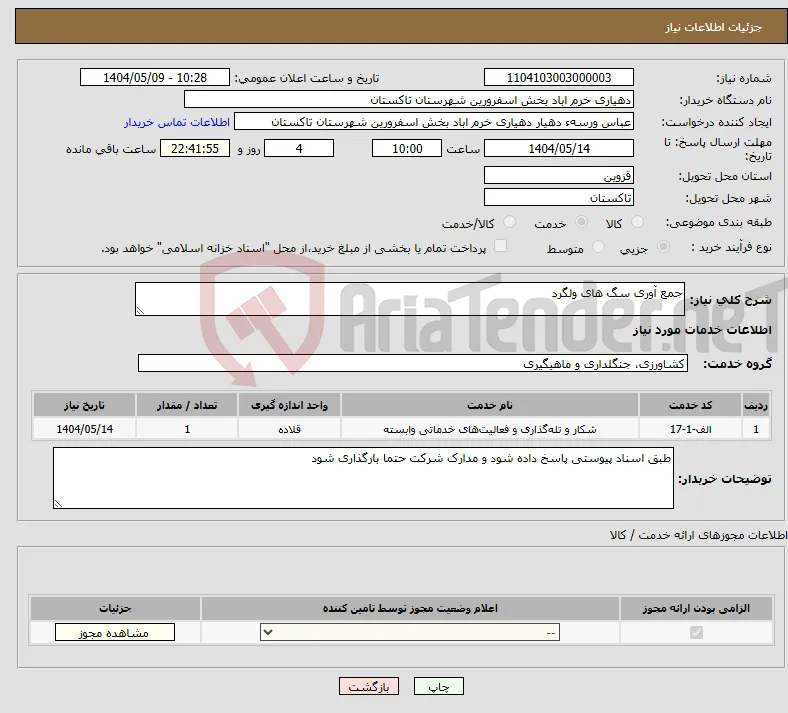Click the اطلاعات خدمات مورد نیاز heading
The width and height of the screenshot is (788, 713).
(702, 330)
